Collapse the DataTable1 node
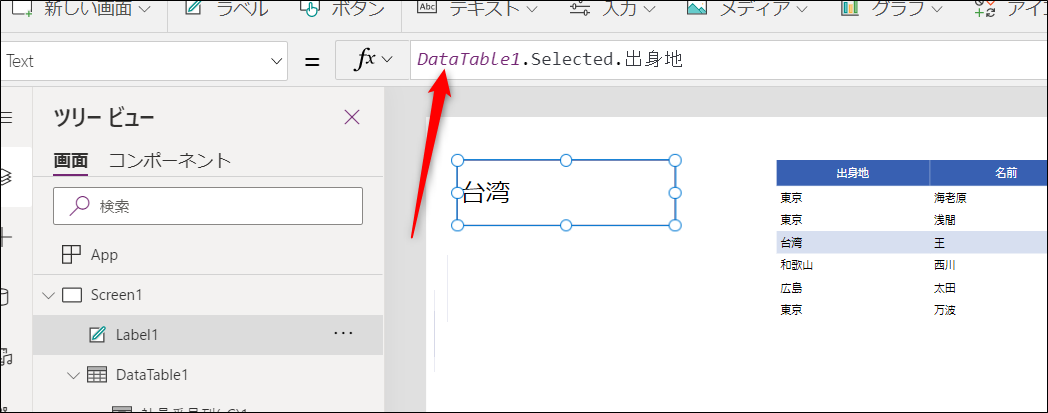This screenshot has height=413, width=1048. [x=74, y=376]
